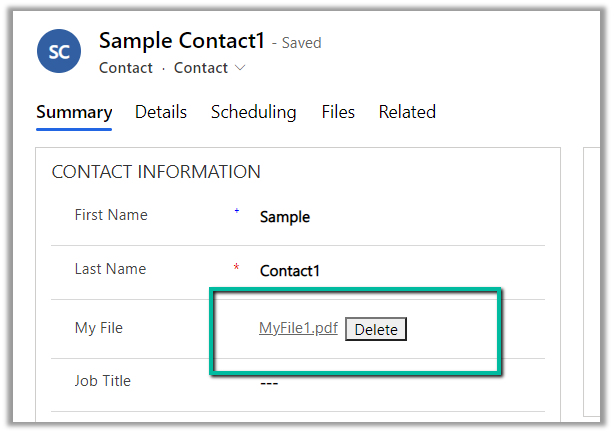Click the red required asterisk by Last Name
The height and width of the screenshot is (433, 613).
point(237,268)
